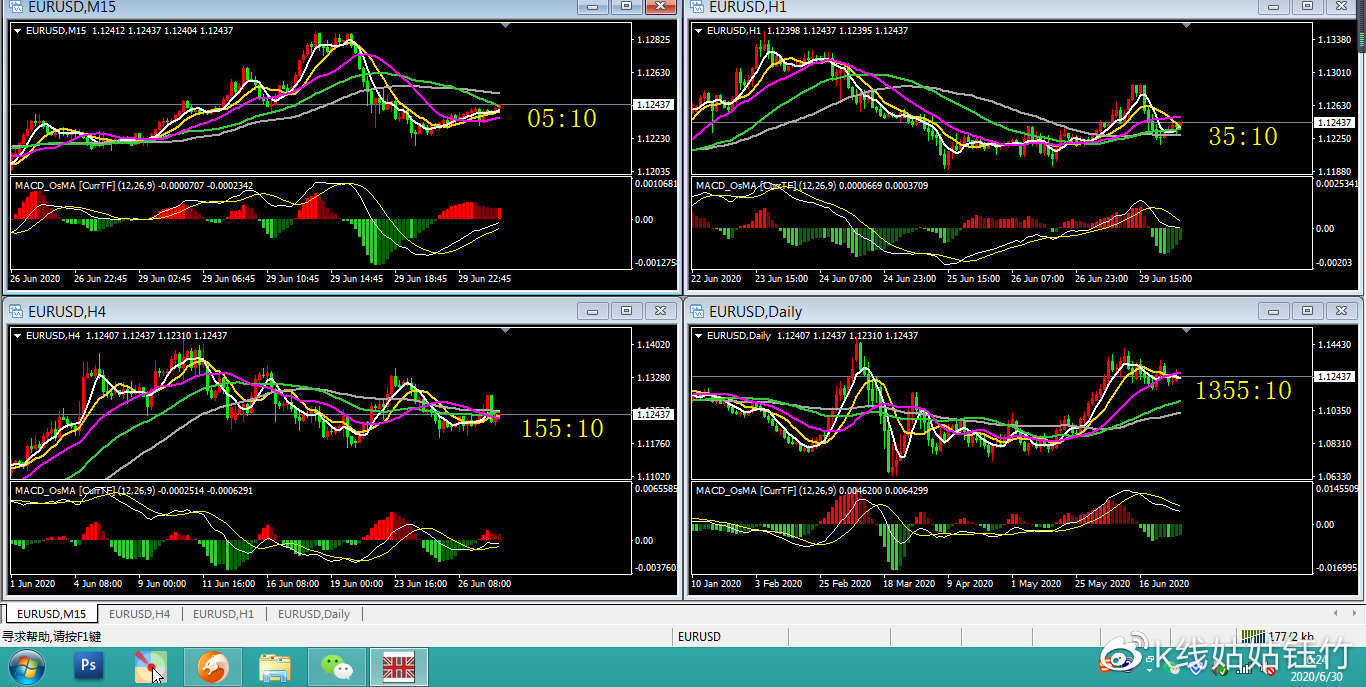This screenshot has width=1366, height=687.
Task: Click the EURUSD,M15 window title chart icon
Action: pos(15,6)
